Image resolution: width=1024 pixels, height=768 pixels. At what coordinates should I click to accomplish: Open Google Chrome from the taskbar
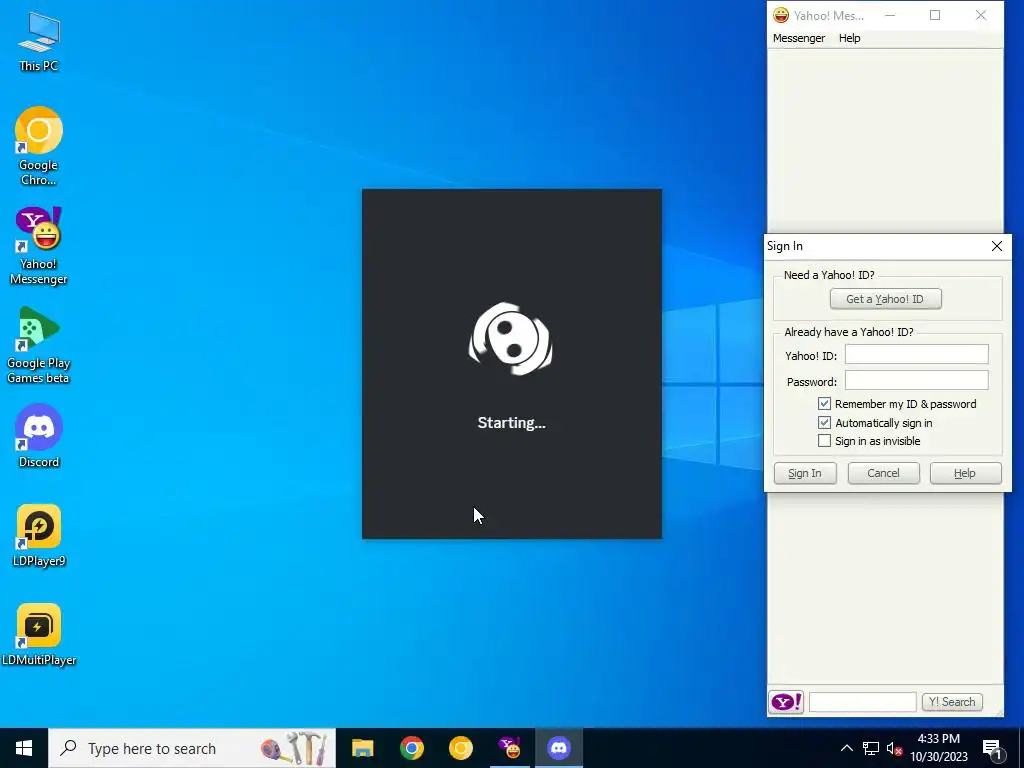click(x=411, y=748)
